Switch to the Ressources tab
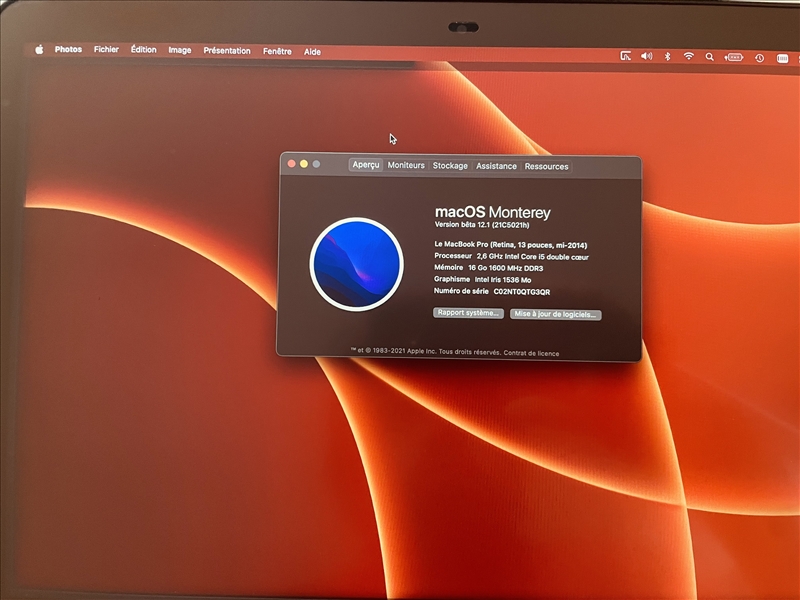Image resolution: width=800 pixels, height=600 pixels. point(546,167)
